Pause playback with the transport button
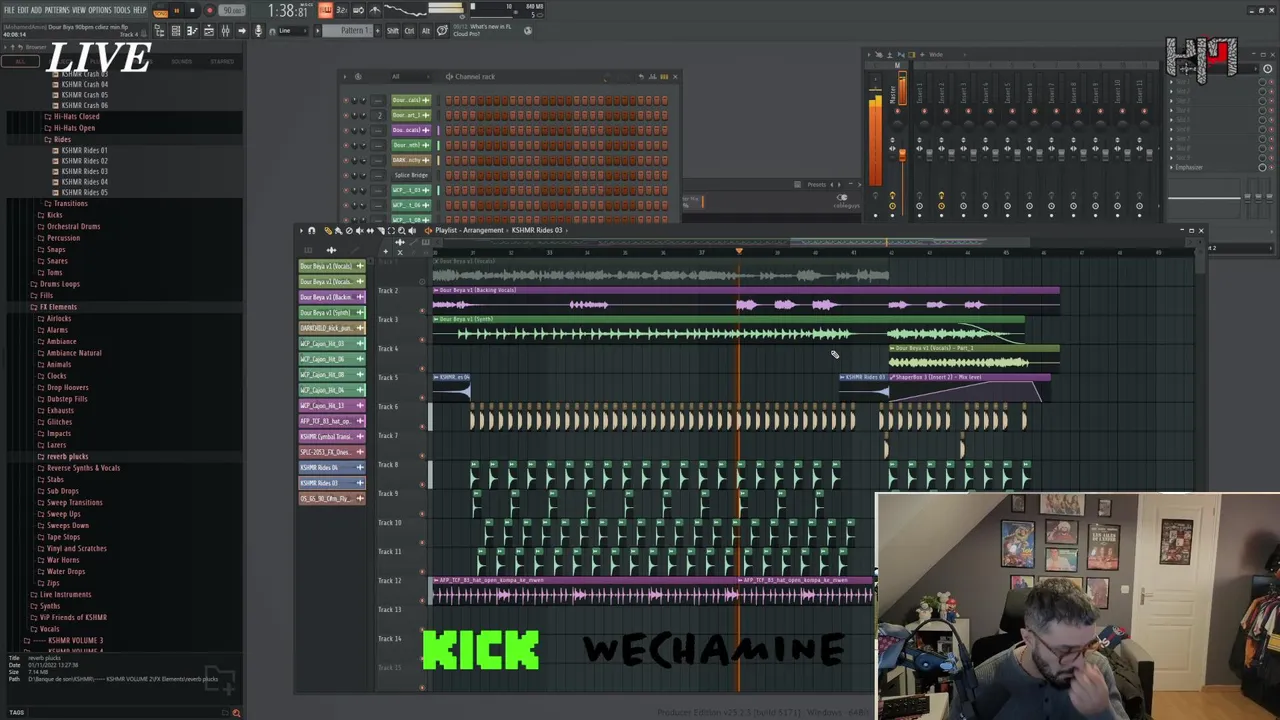The image size is (1280, 720). click(176, 10)
